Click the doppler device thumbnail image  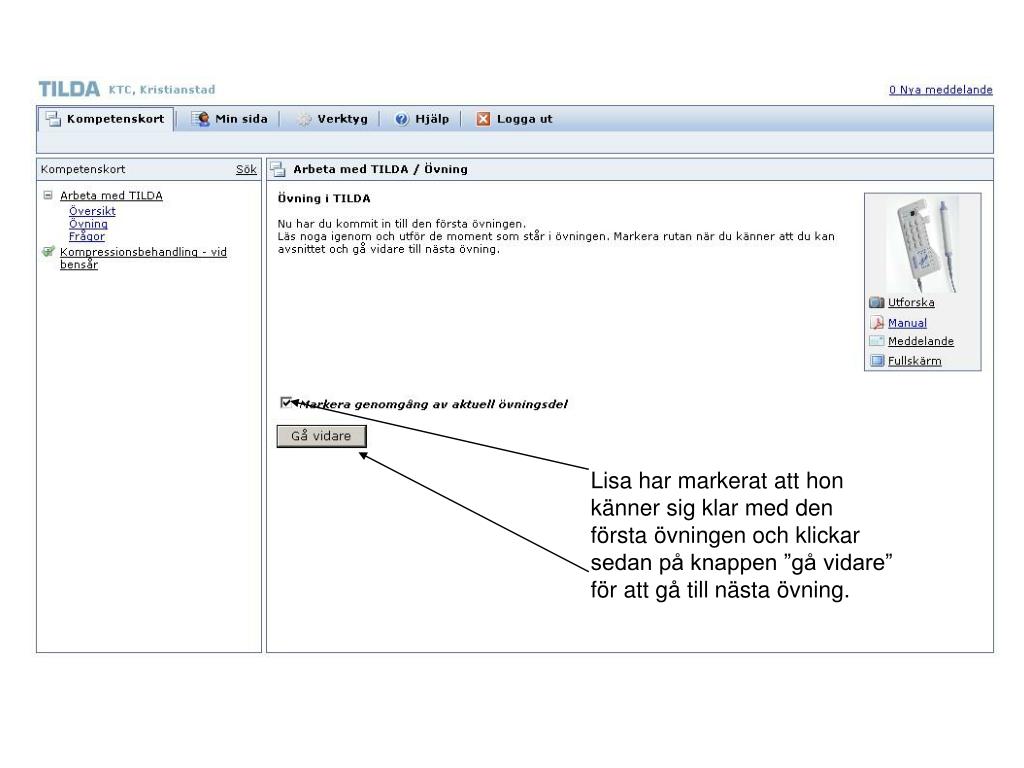[922, 244]
